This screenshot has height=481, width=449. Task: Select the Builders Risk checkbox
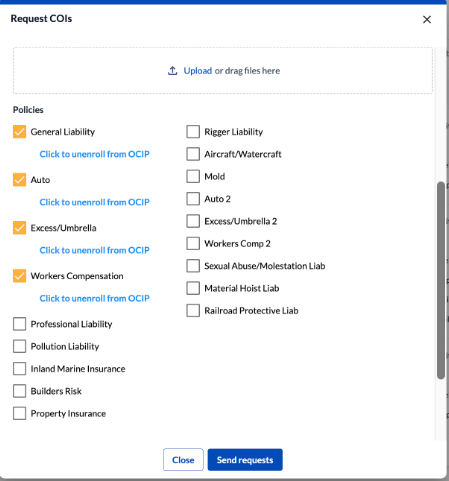click(x=19, y=391)
